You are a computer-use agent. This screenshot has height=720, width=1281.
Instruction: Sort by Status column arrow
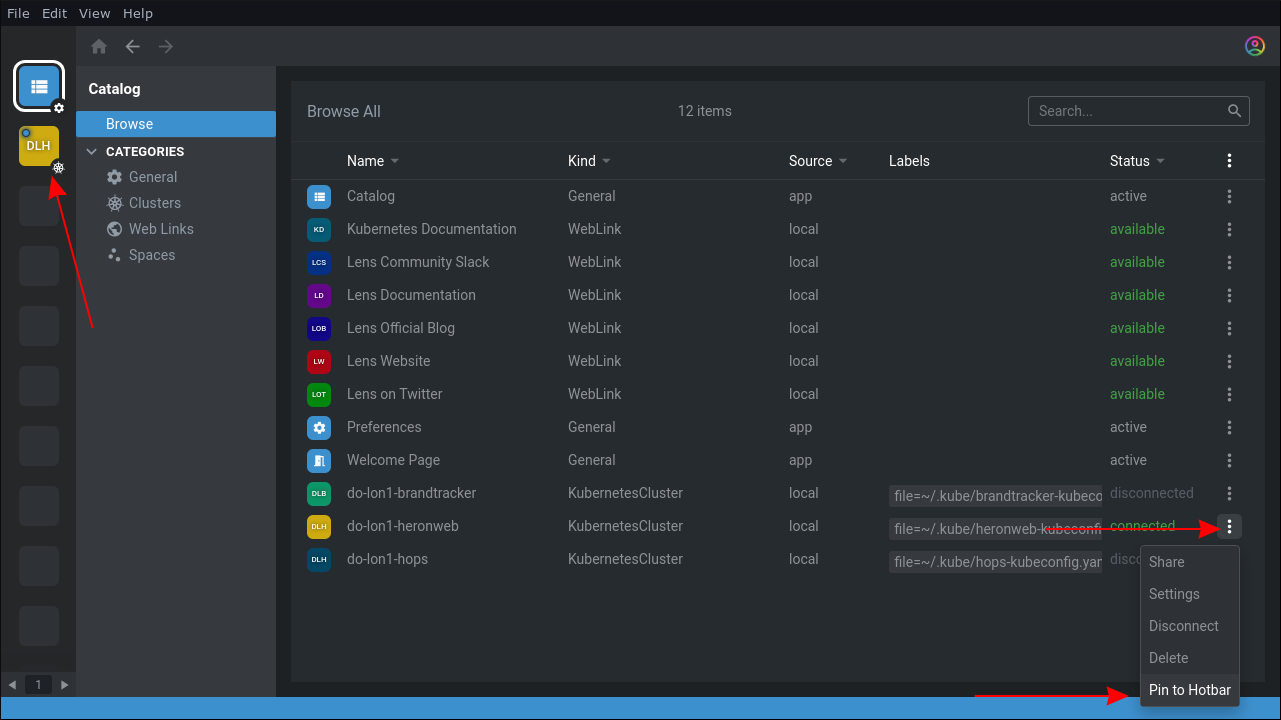pyautogui.click(x=1160, y=161)
